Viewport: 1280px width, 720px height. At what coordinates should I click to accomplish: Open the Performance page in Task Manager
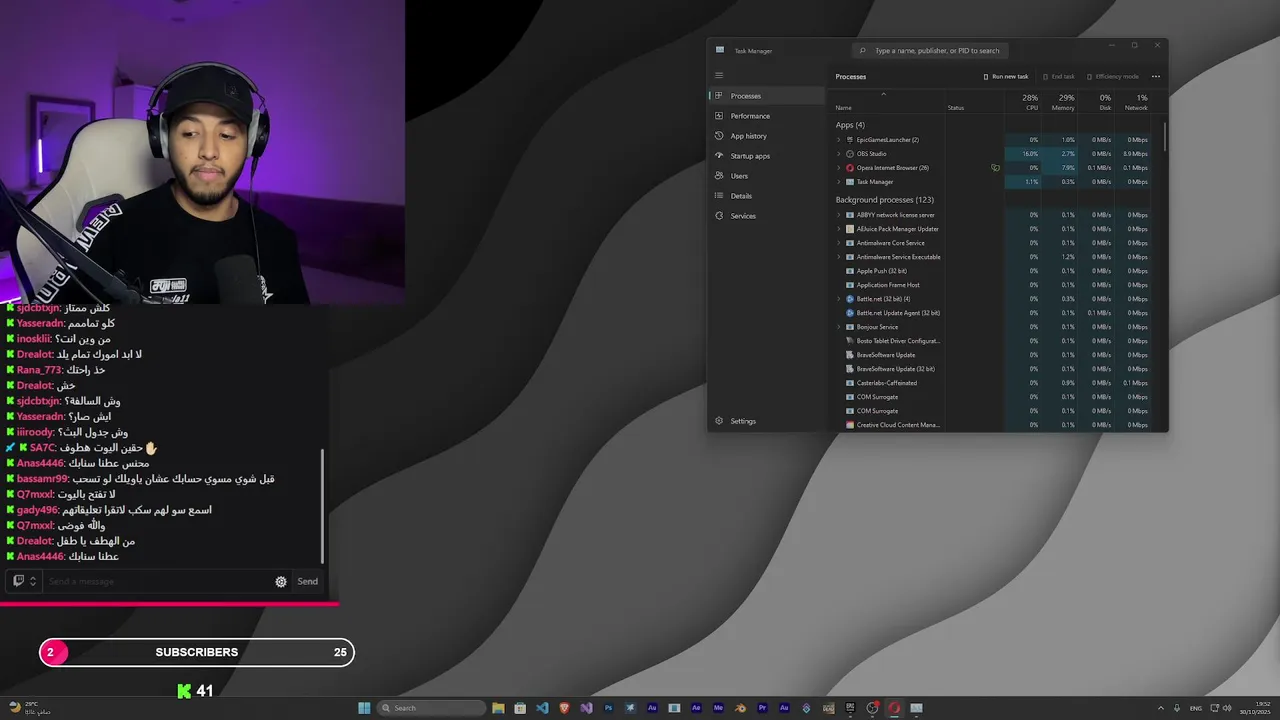click(x=767, y=116)
